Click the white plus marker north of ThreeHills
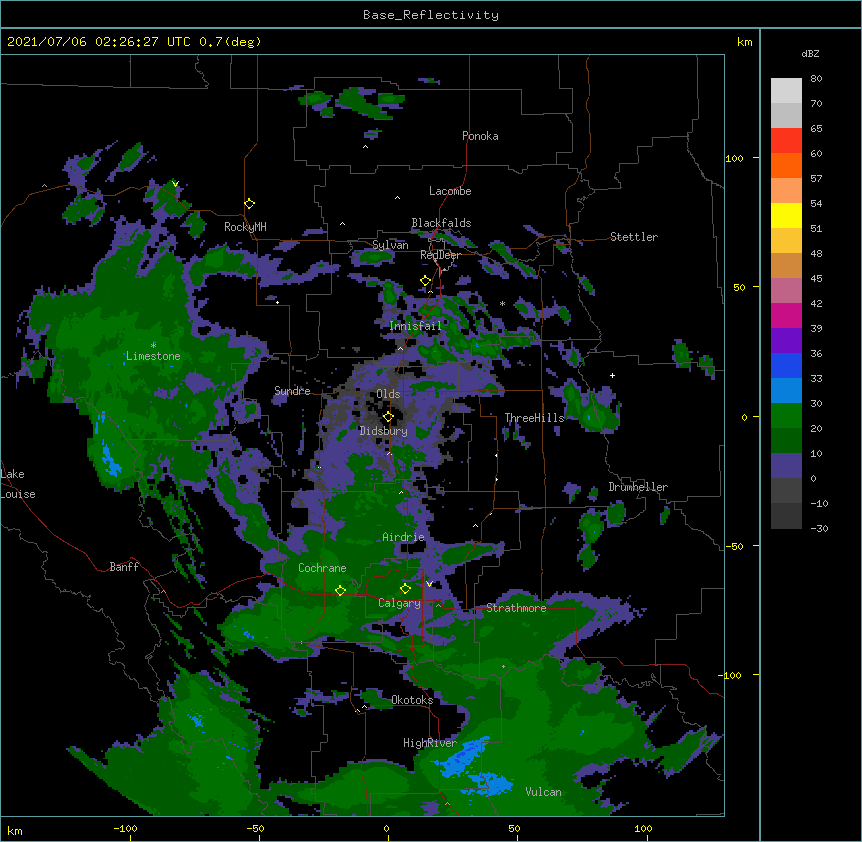Image resolution: width=862 pixels, height=842 pixels. point(612,375)
